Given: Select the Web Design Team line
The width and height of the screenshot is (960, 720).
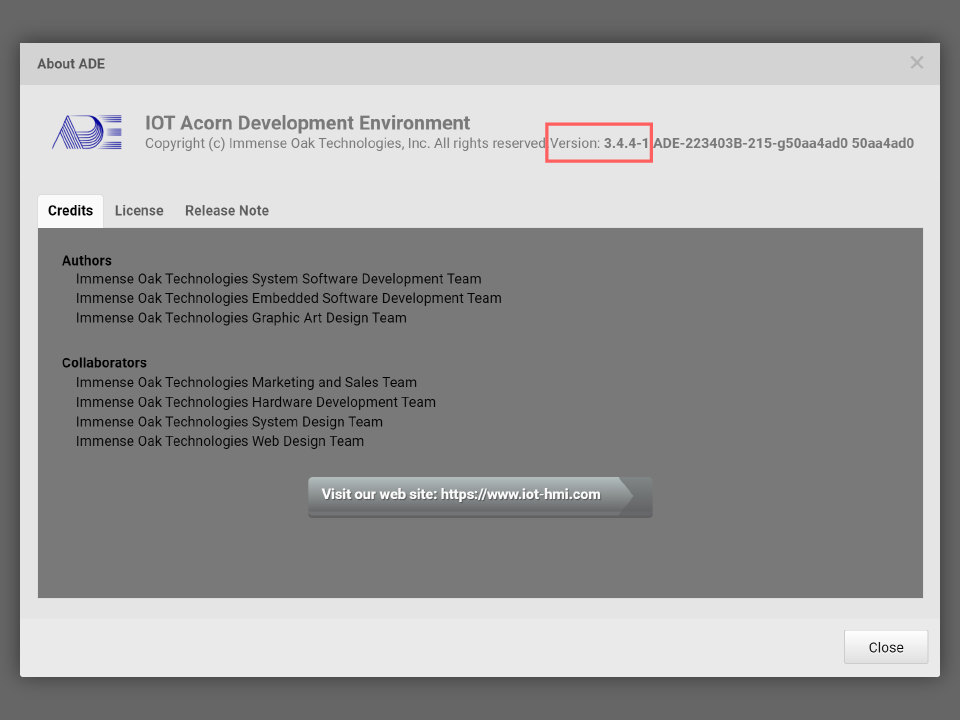Looking at the screenshot, I should point(219,441).
